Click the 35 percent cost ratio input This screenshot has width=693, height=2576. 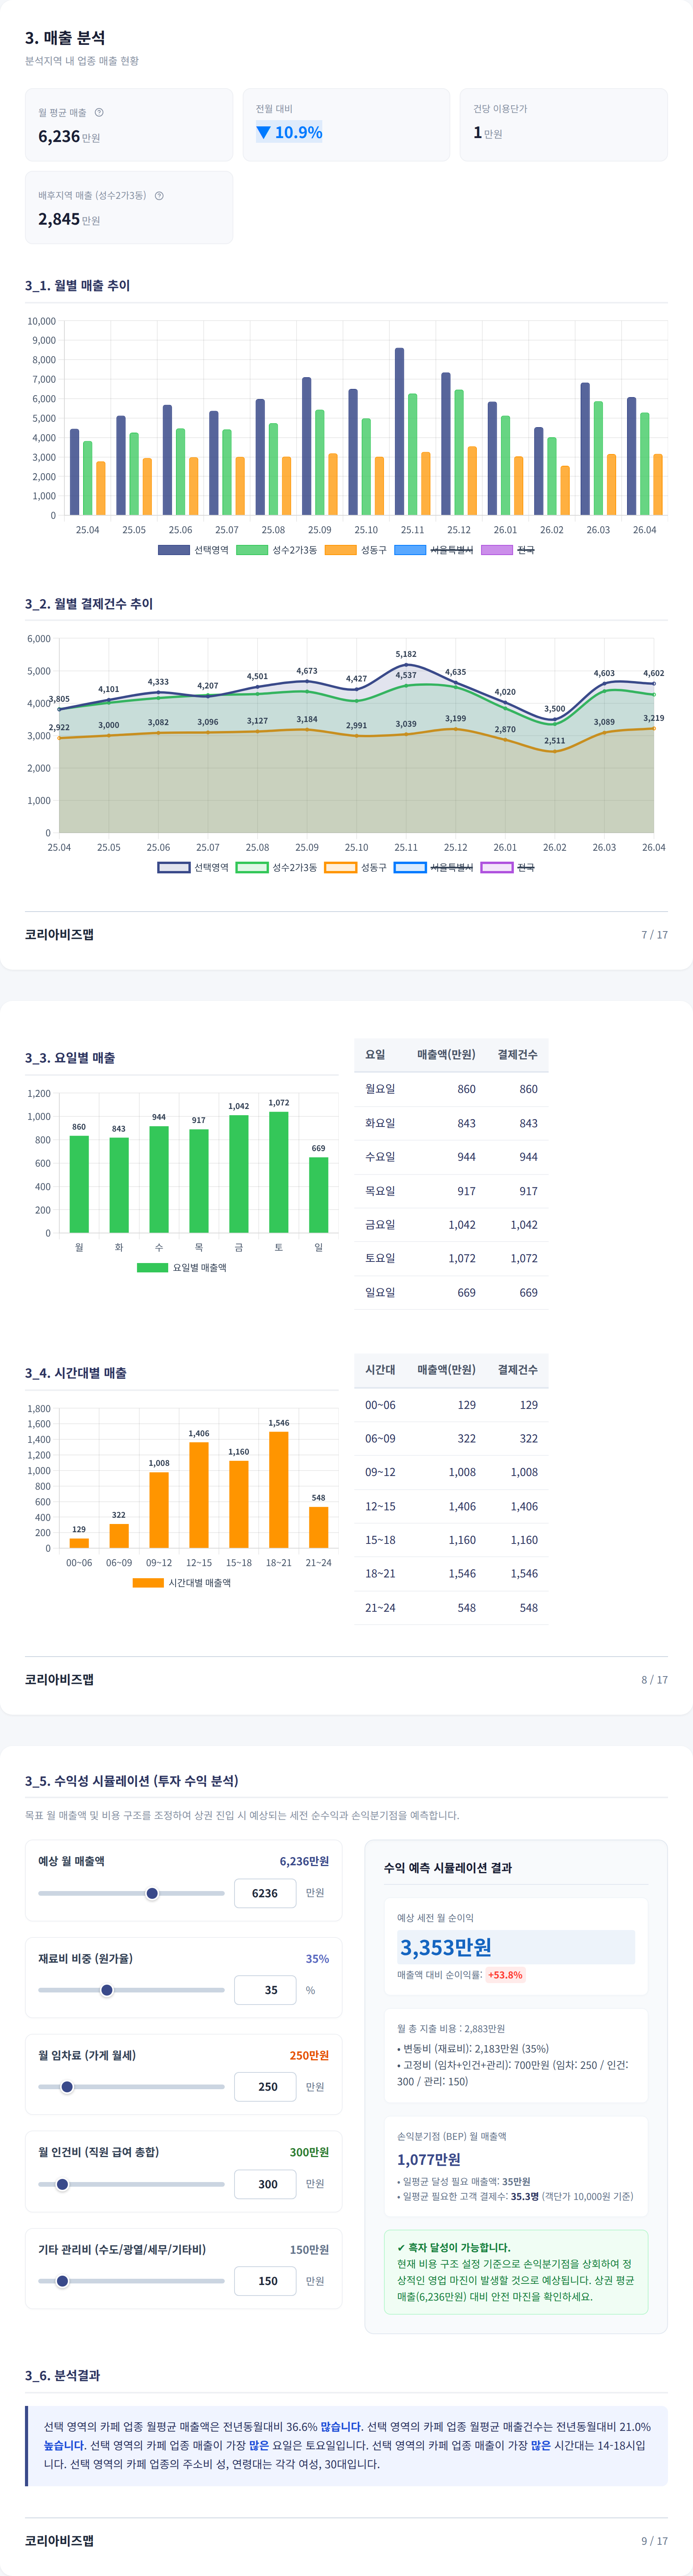(265, 1990)
